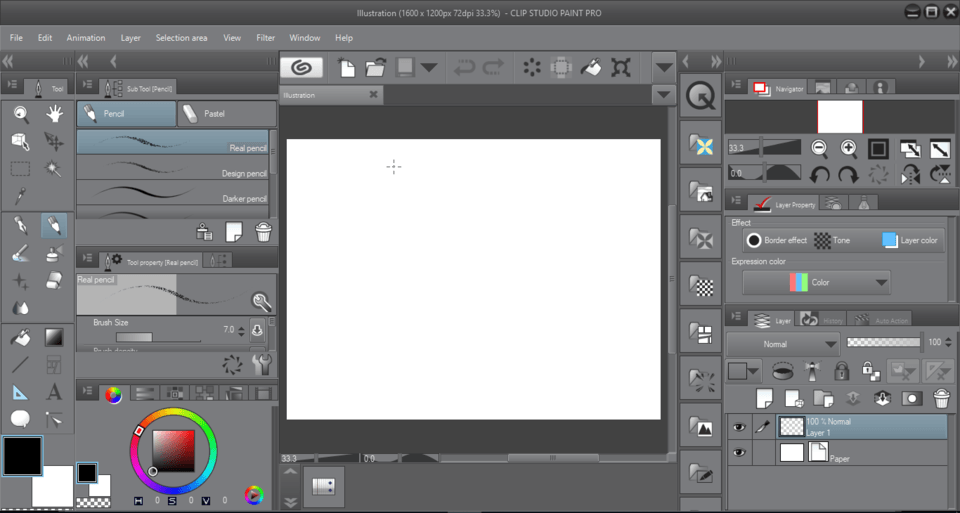Image resolution: width=960 pixels, height=513 pixels.
Task: Open the Filter menu
Action: (266, 38)
